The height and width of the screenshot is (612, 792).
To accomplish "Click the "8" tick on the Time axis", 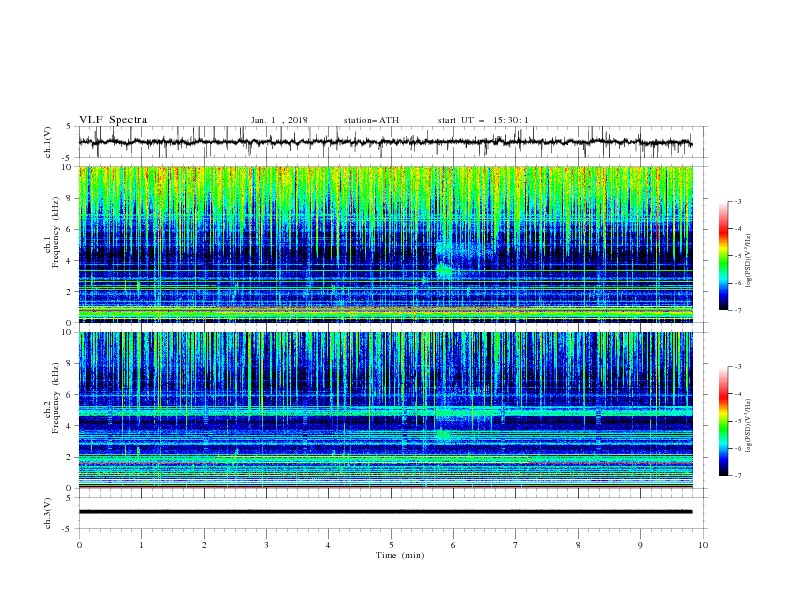I will pos(578,545).
